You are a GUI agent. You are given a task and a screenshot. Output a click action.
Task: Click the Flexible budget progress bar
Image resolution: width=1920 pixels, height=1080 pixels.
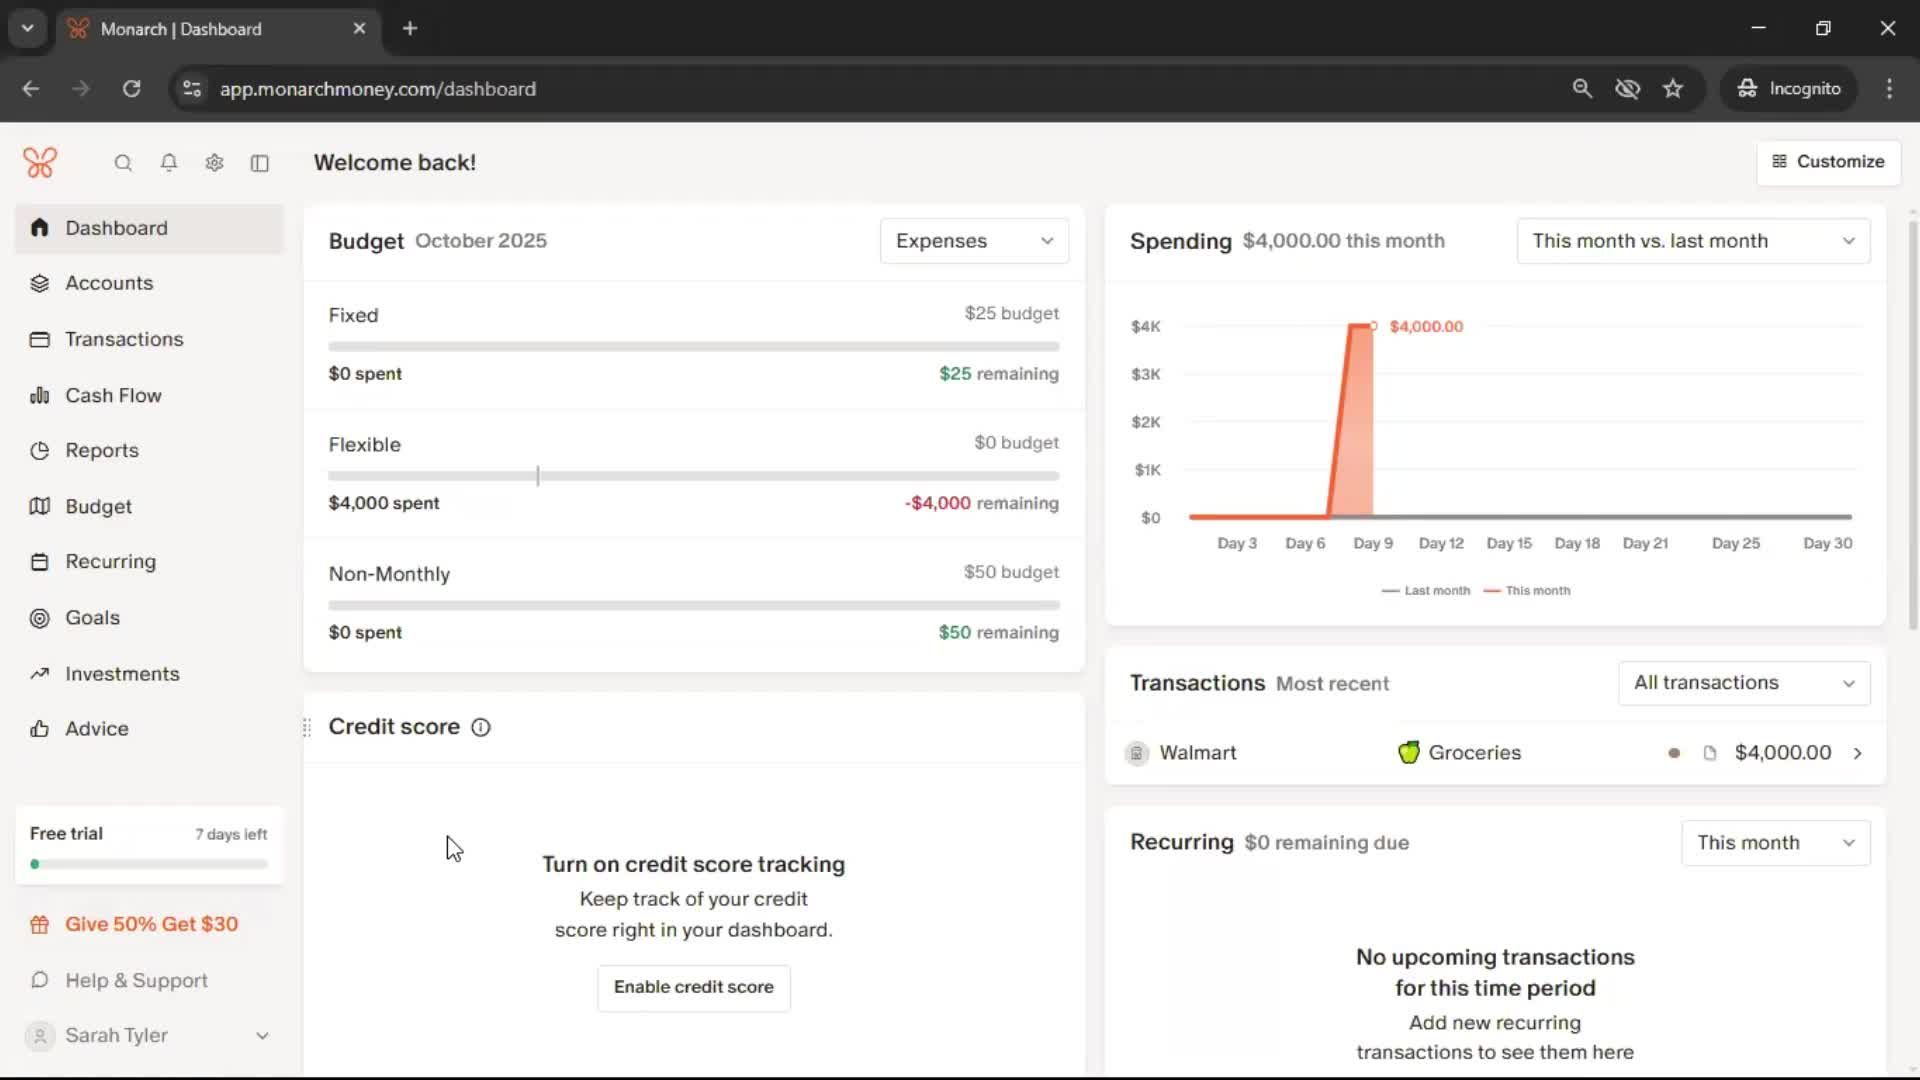tap(693, 476)
